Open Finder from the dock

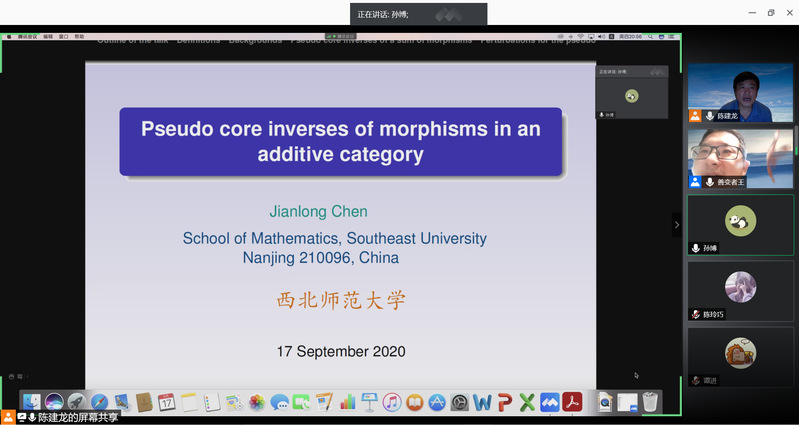click(31, 402)
